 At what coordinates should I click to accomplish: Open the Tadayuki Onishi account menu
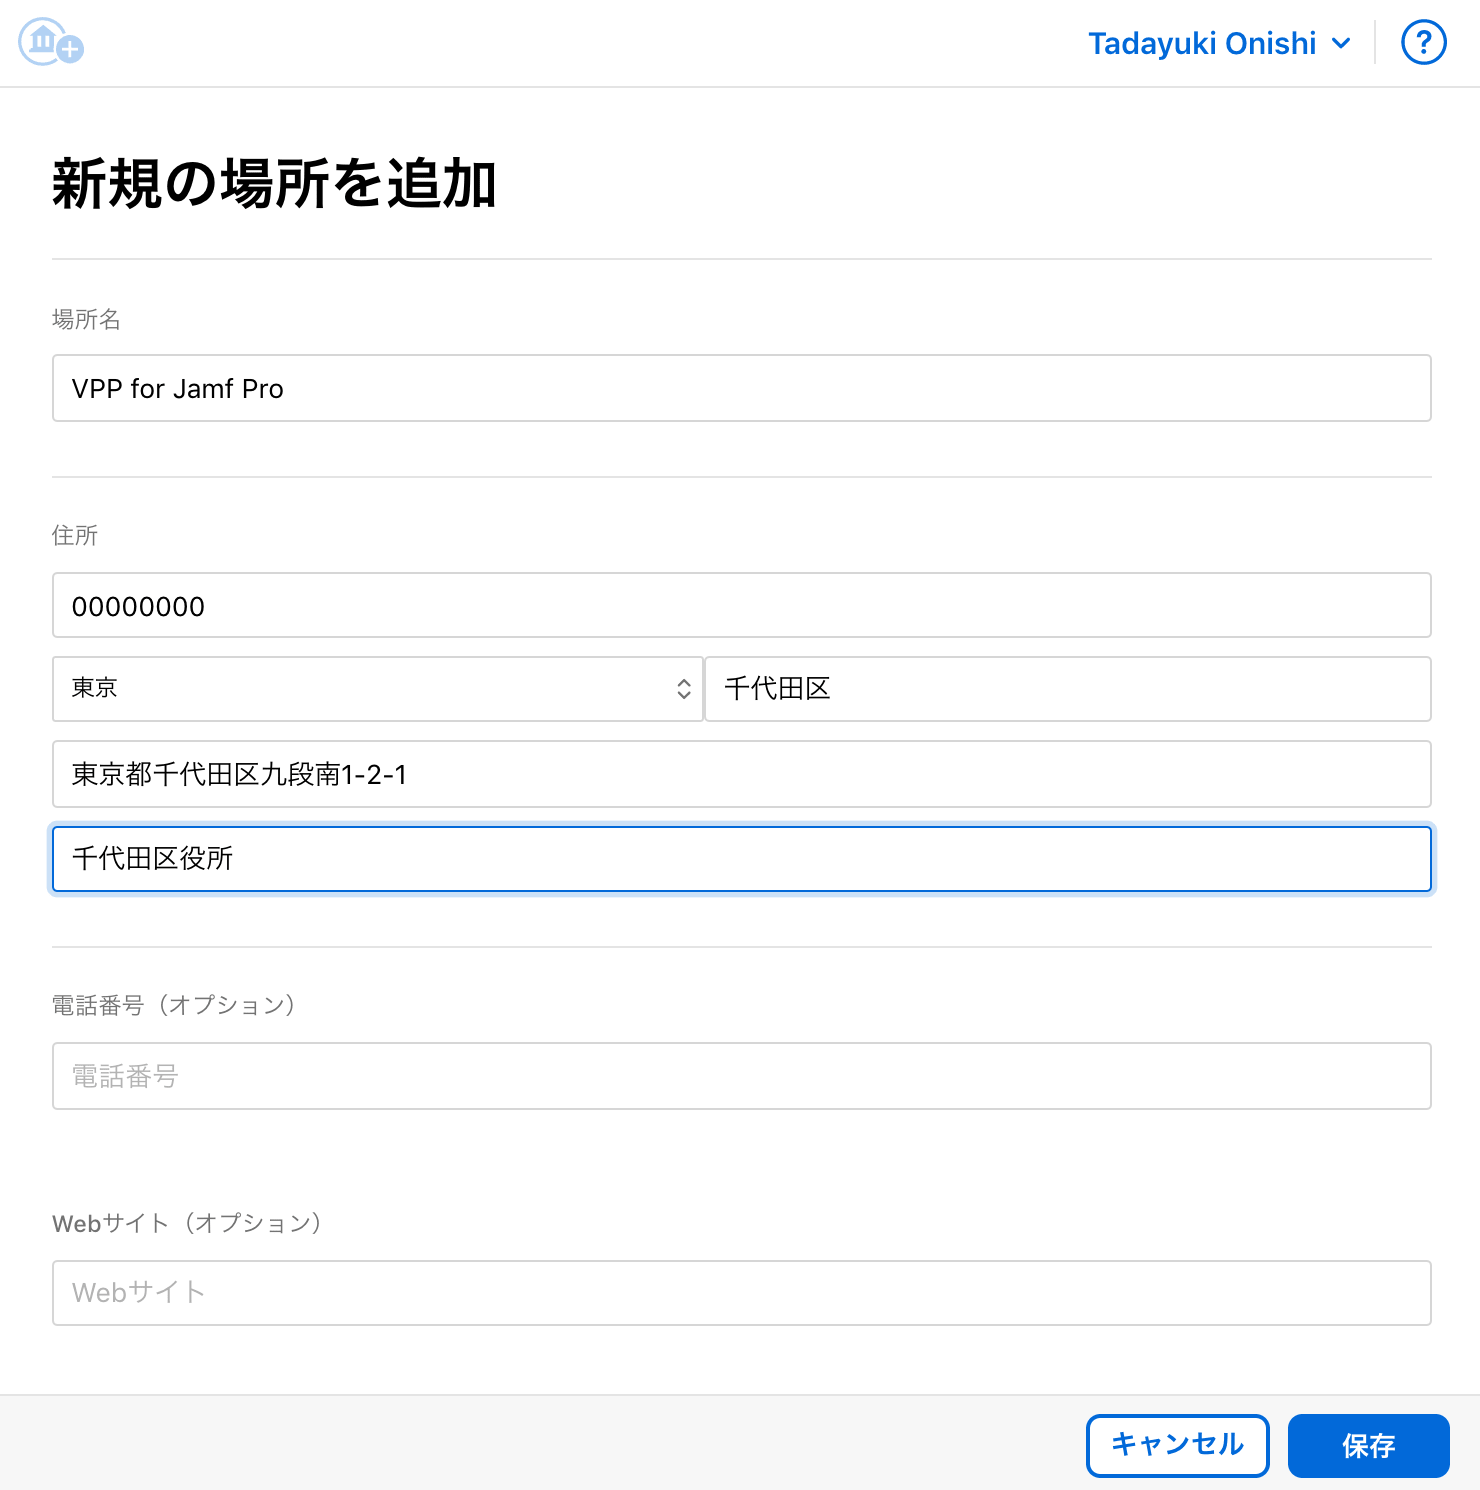1220,44
